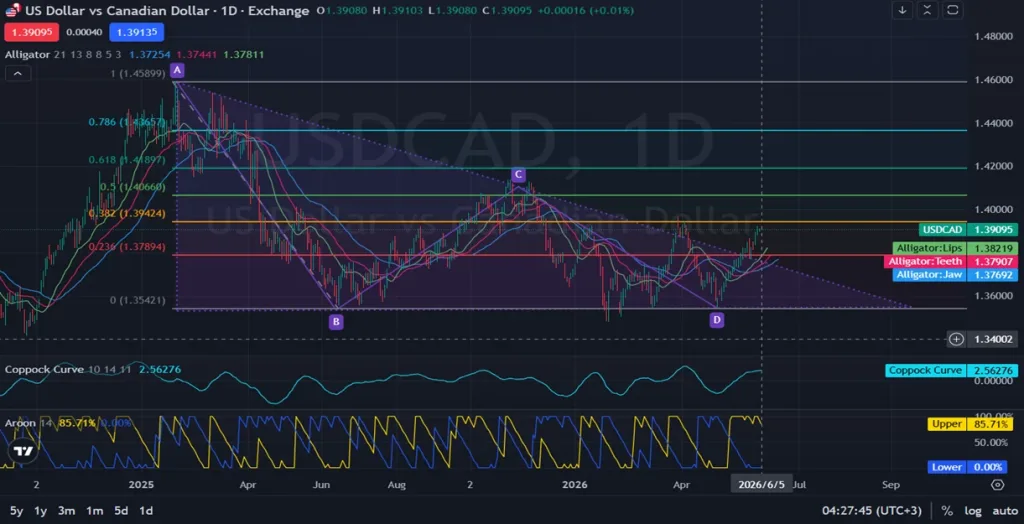Click the 2025 label on the time axis
Image resolution: width=1024 pixels, height=524 pixels.
[141, 485]
